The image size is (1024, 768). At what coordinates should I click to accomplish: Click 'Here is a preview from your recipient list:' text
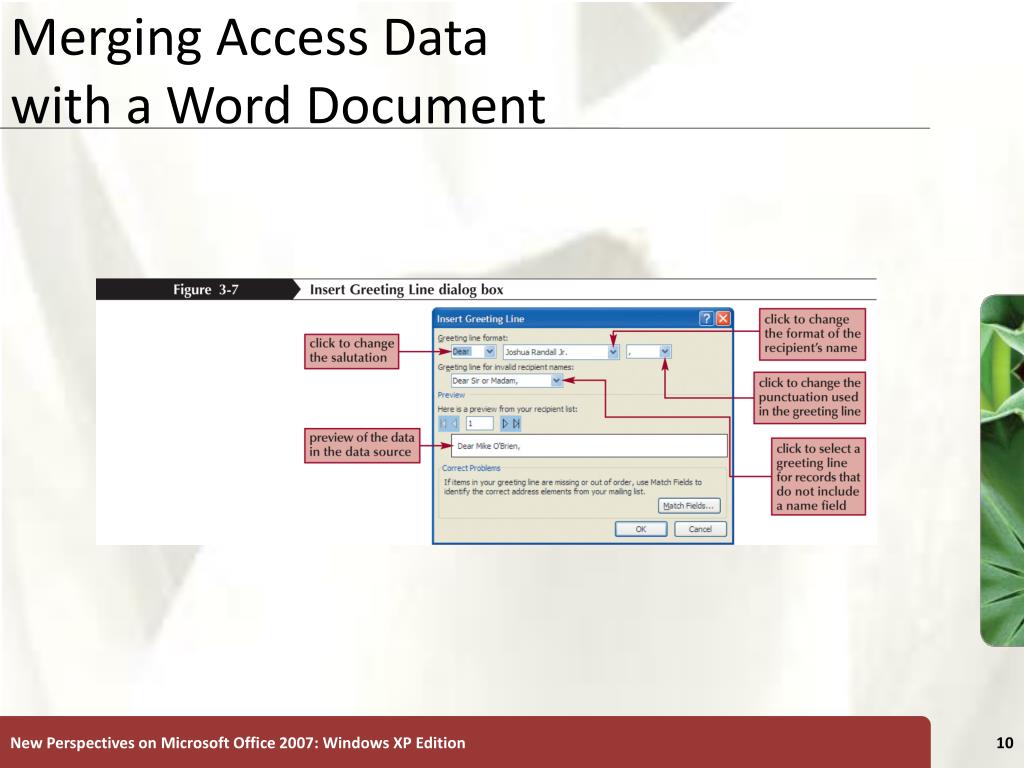tap(507, 409)
